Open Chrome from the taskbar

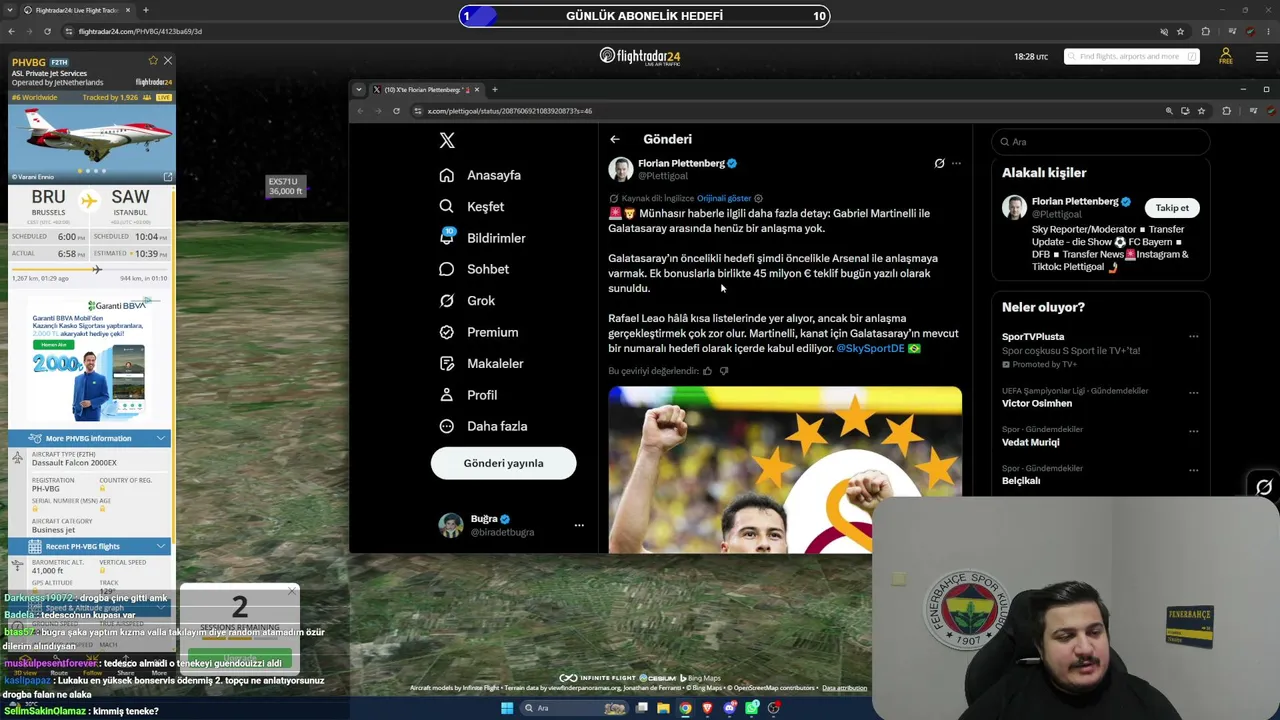tap(685, 708)
